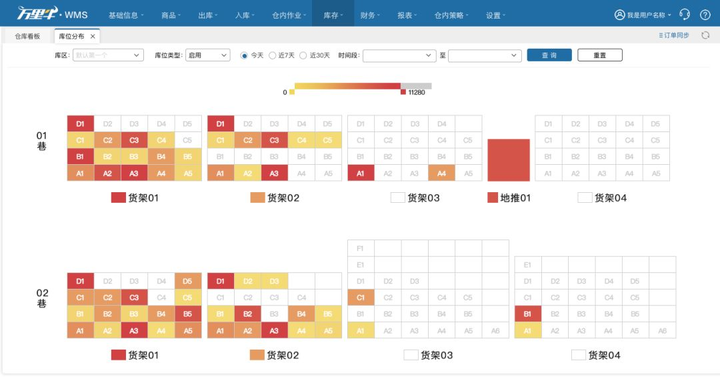Expand the 出库 menu

click(x=208, y=15)
